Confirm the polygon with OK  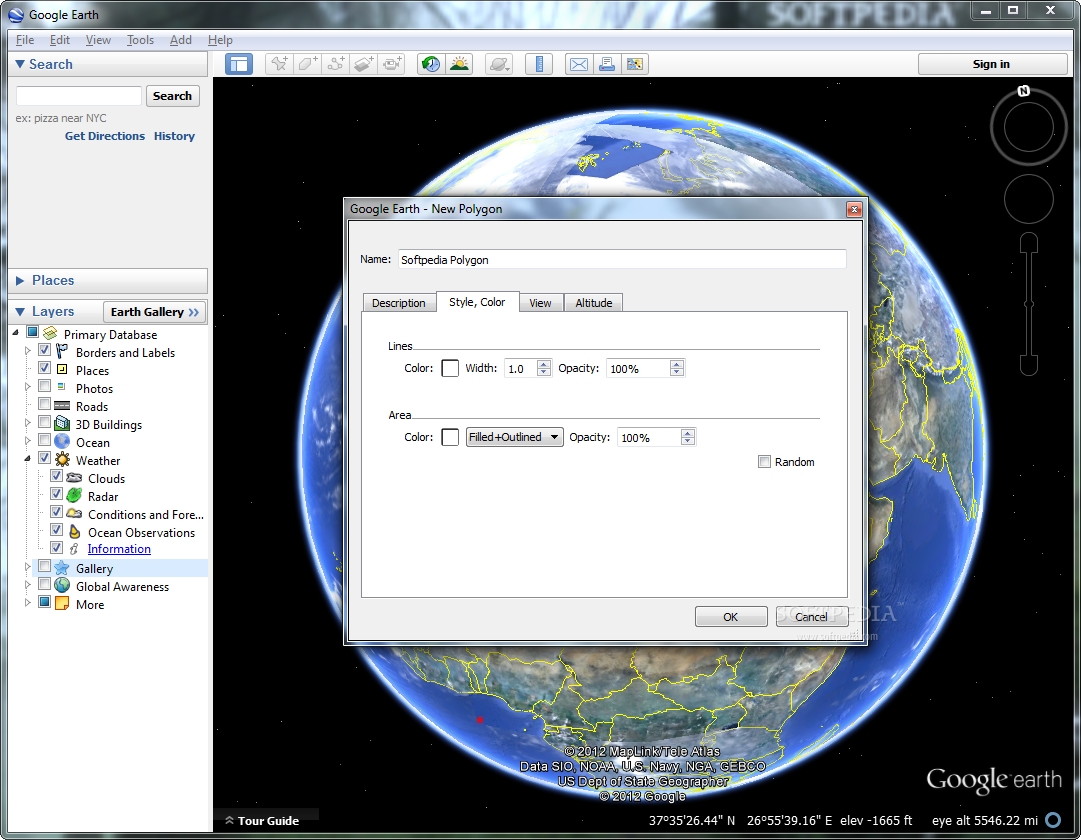coord(731,617)
